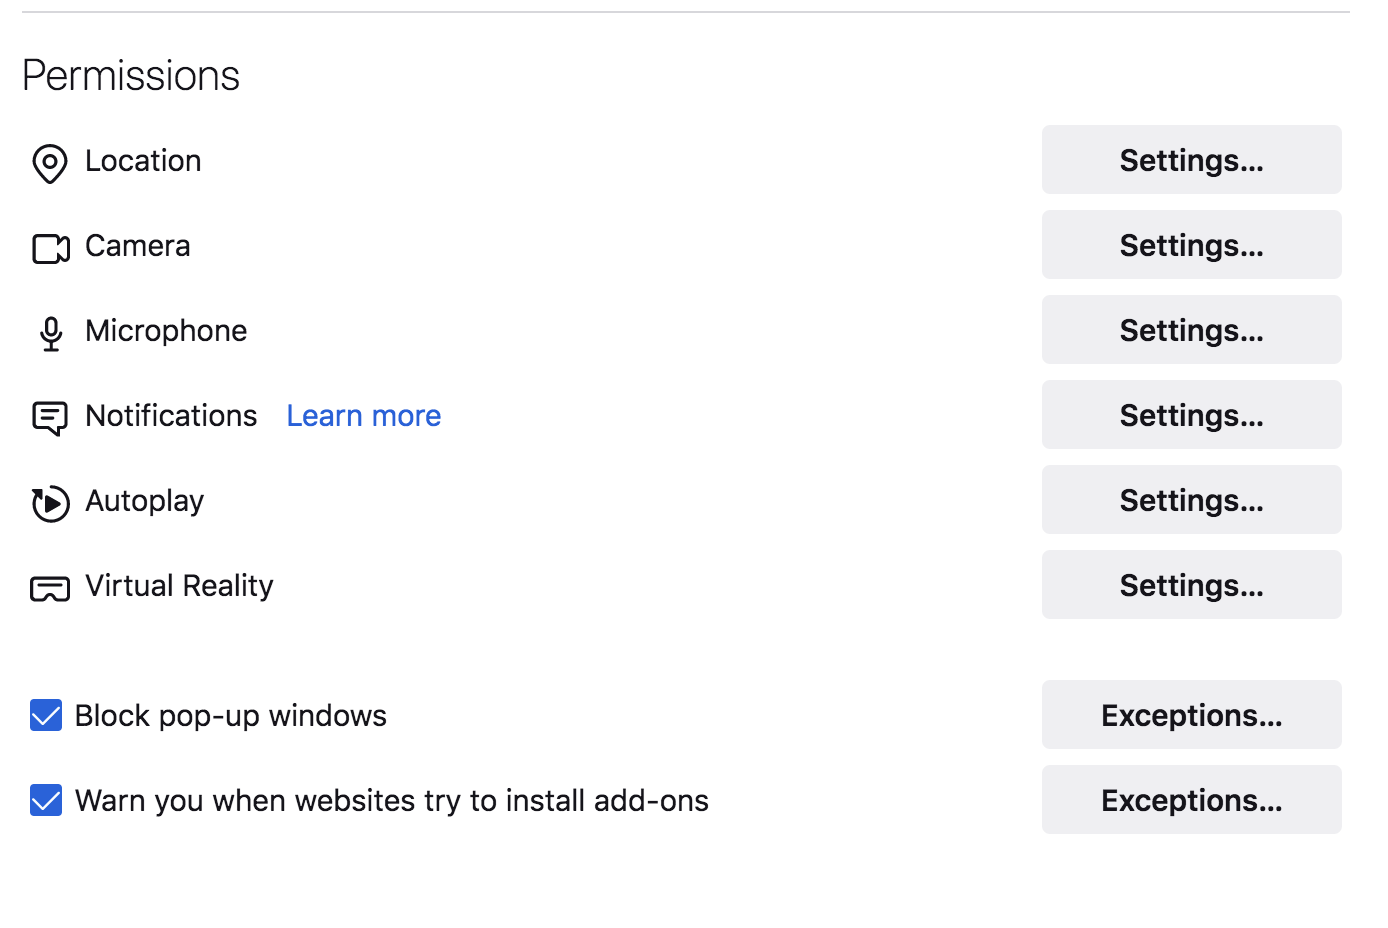Open Microphone permission Settings
The height and width of the screenshot is (928, 1388).
[x=1191, y=330]
